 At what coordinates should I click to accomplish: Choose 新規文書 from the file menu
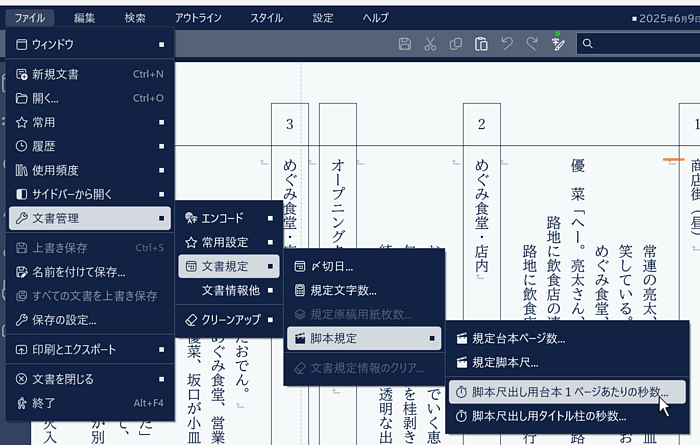90,74
